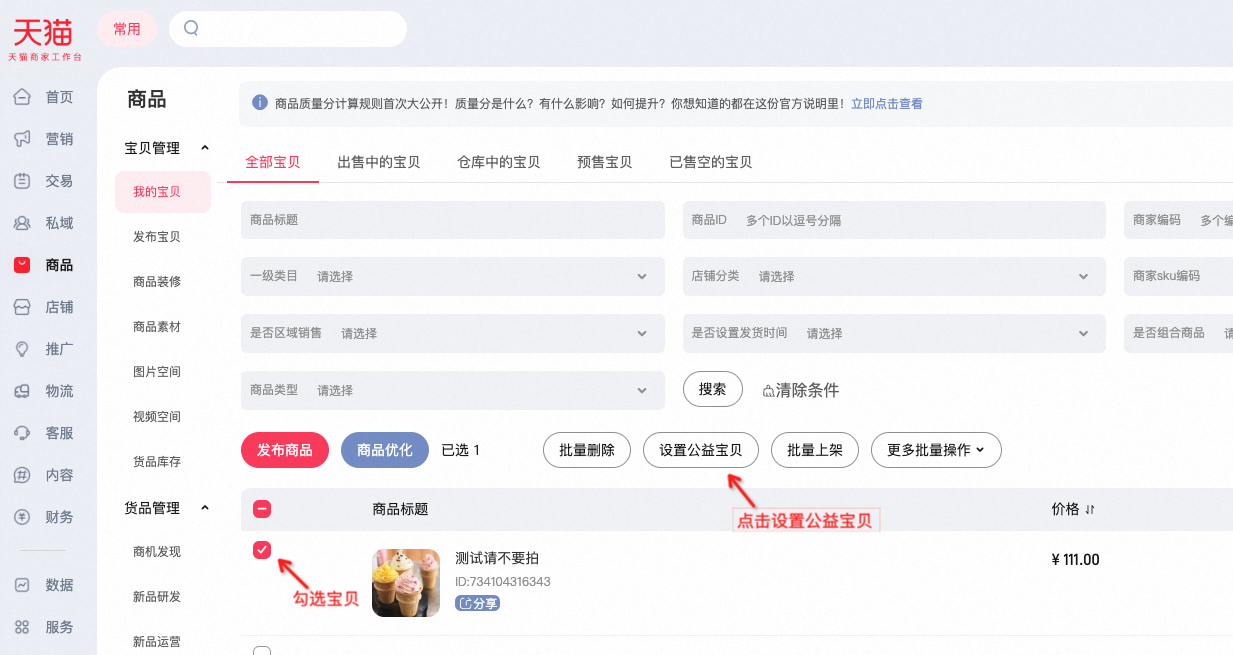Open the 一级类目 dropdown

coord(453,276)
